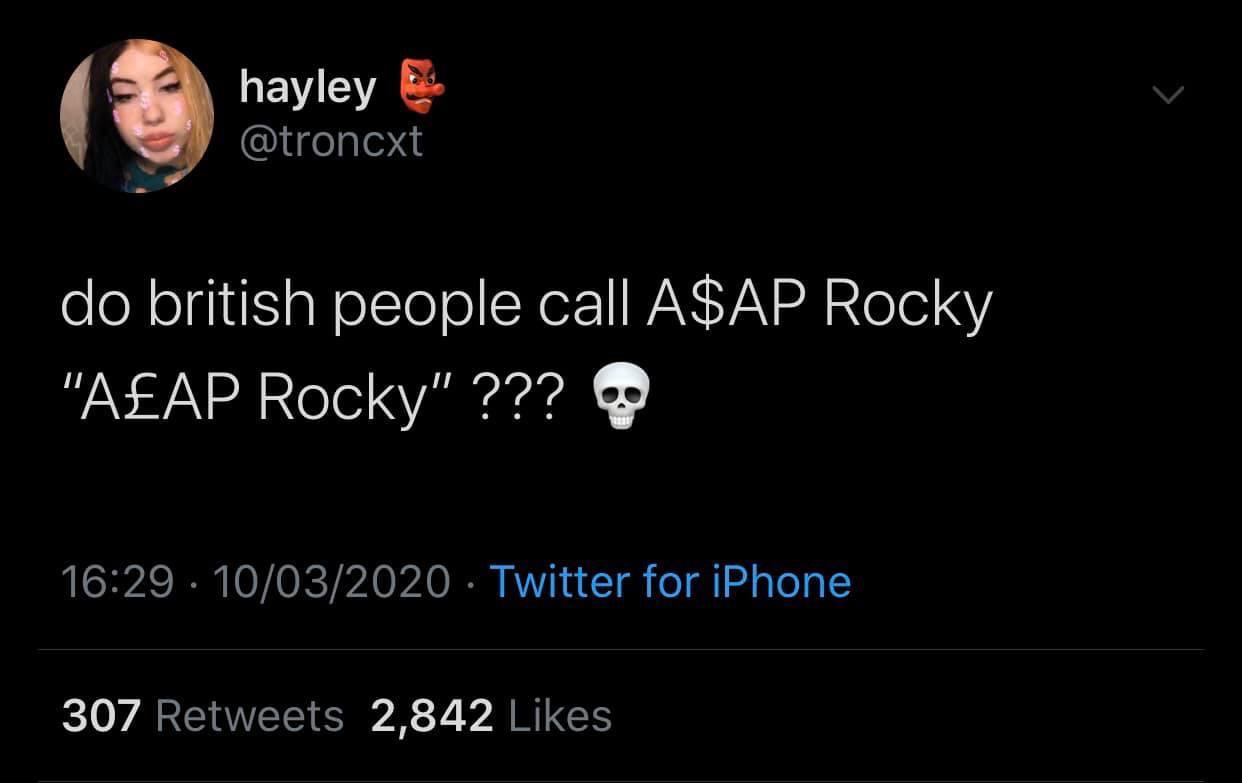Open the hayley display name
The image size is (1242, 783).
click(308, 89)
